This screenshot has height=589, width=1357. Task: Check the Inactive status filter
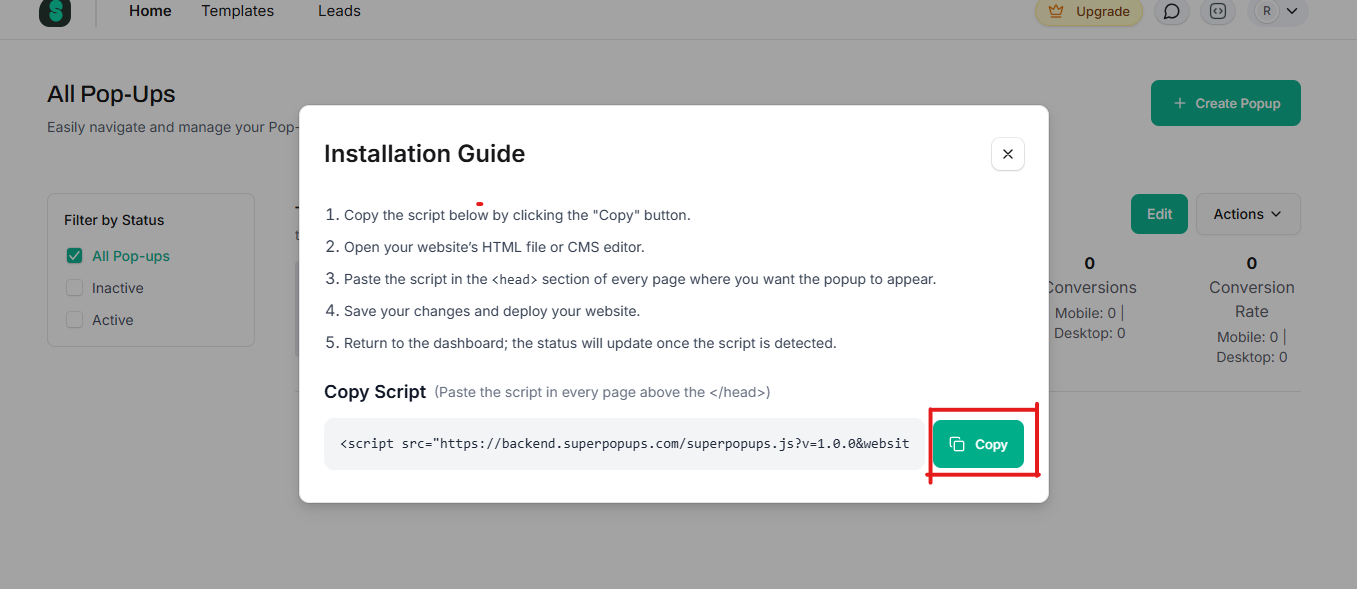coord(73,287)
